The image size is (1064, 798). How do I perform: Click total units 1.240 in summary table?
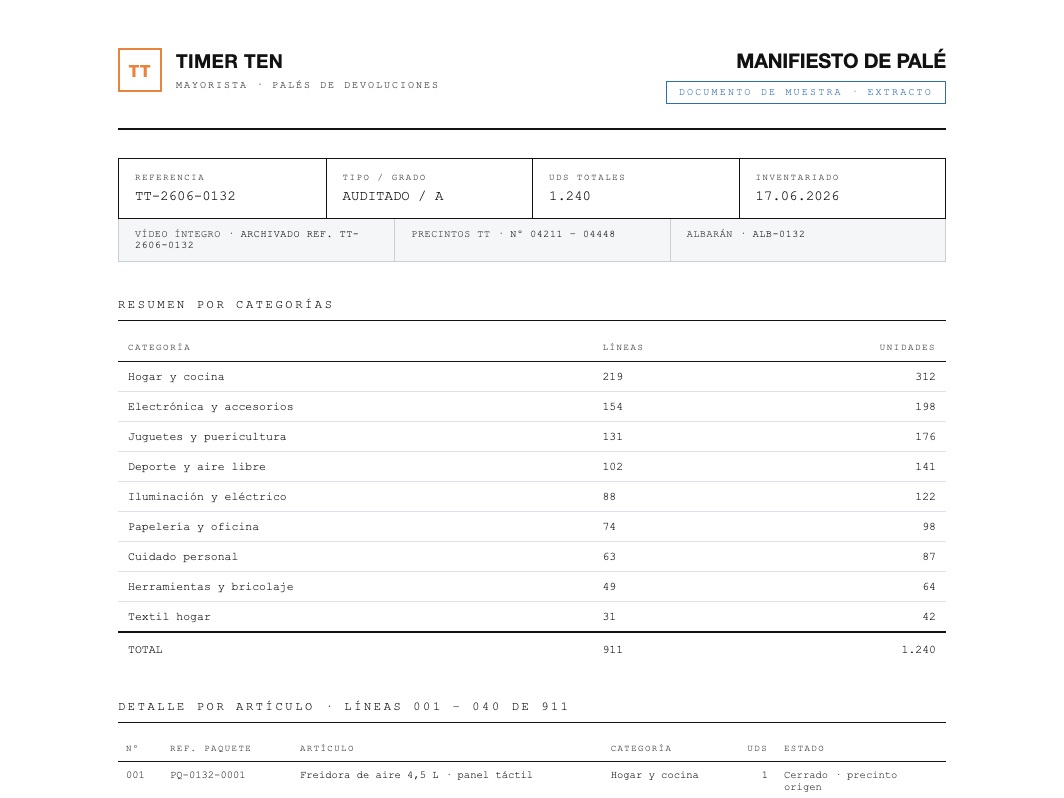918,650
